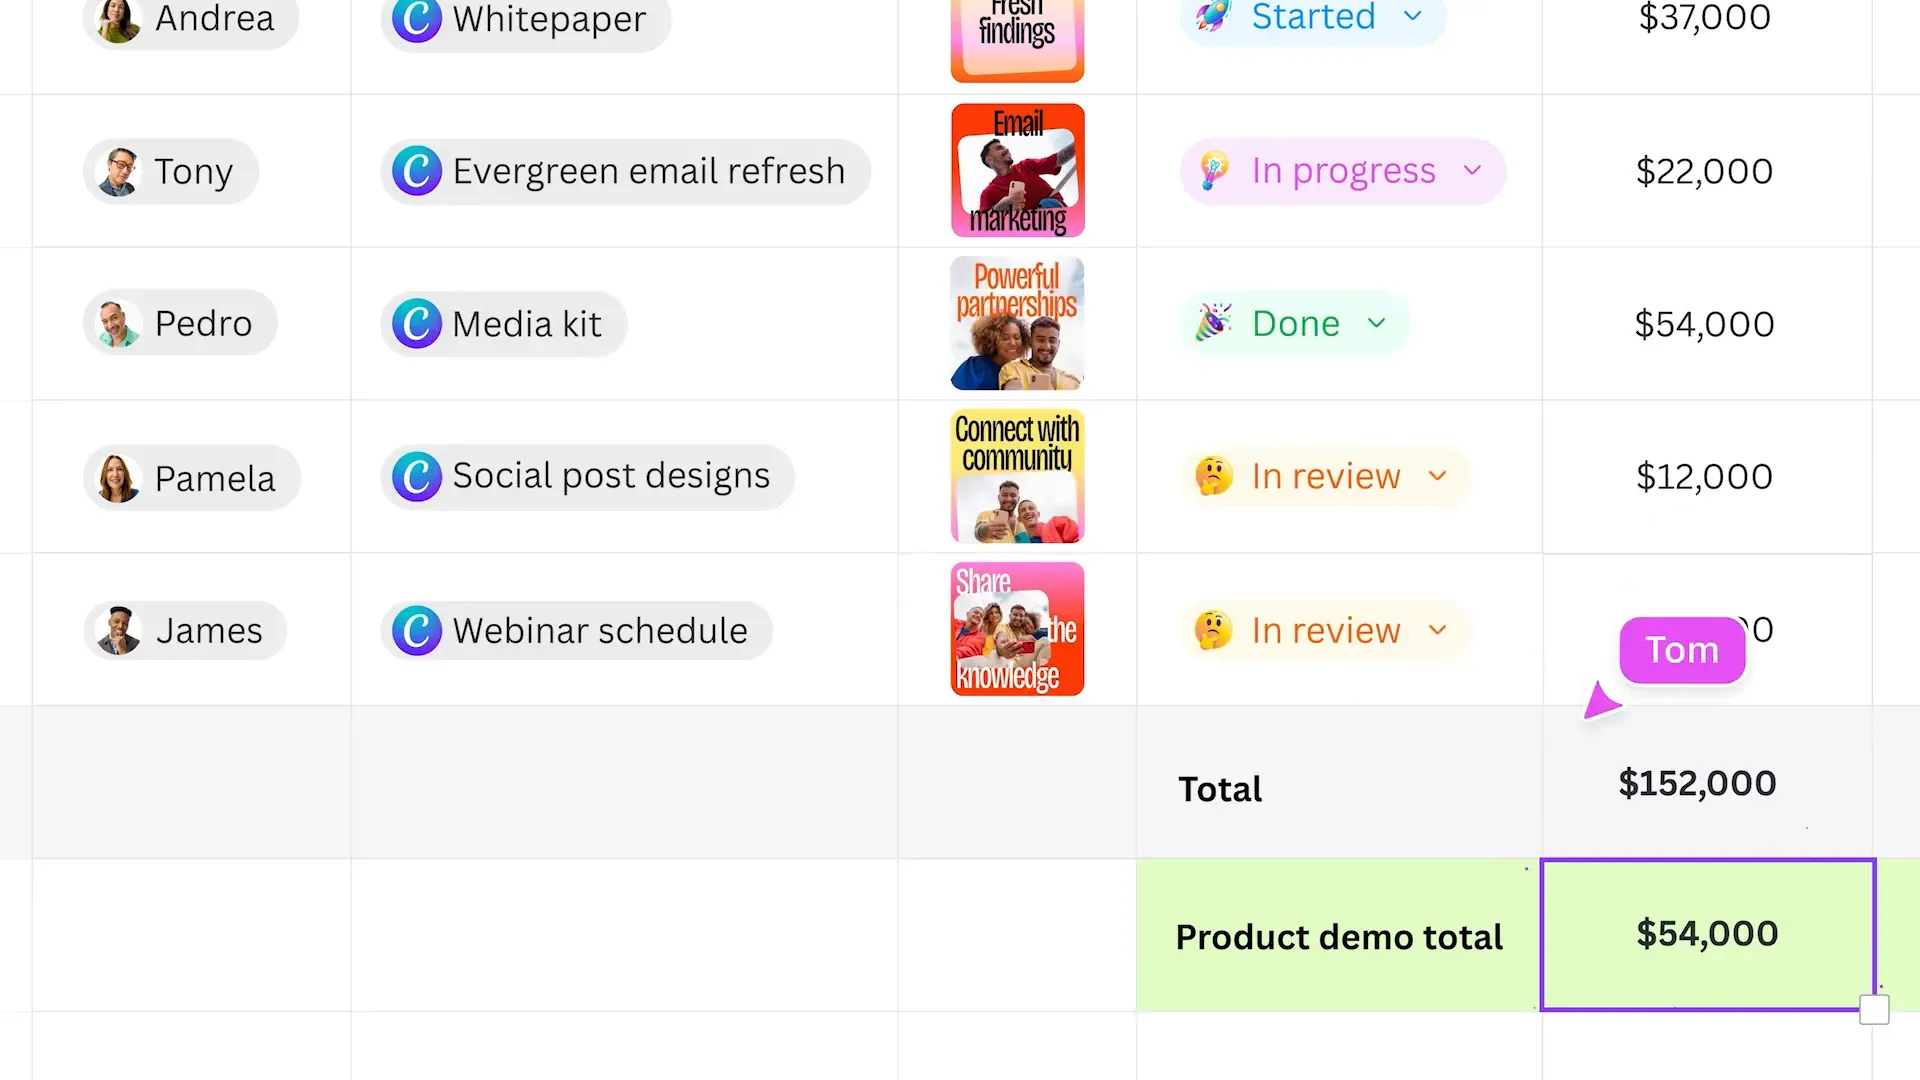Open the Powerful partnerships thumbnail
This screenshot has width=1920, height=1080.
click(1017, 323)
